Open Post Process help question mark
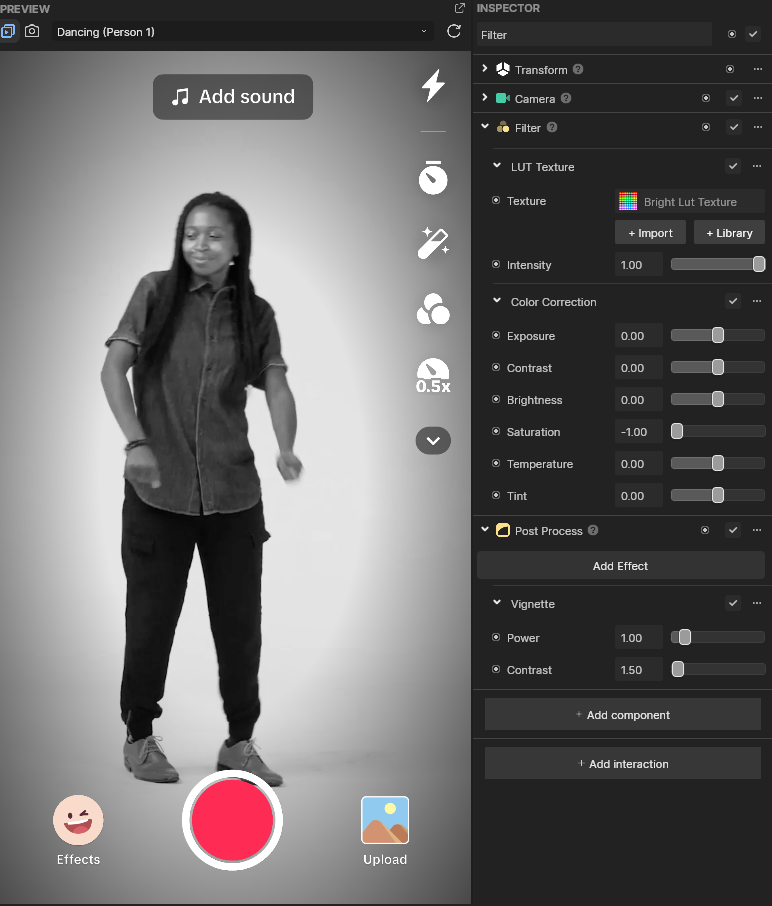This screenshot has height=906, width=772. pyautogui.click(x=593, y=530)
